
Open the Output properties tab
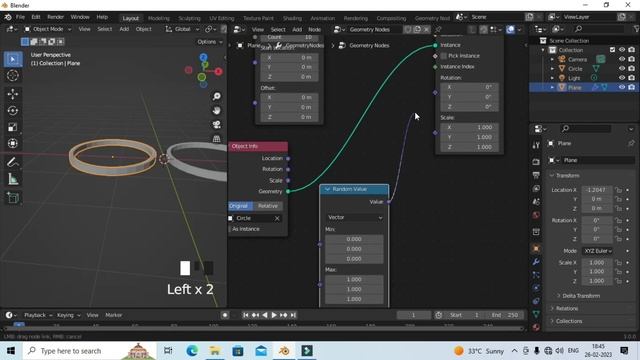[536, 175]
